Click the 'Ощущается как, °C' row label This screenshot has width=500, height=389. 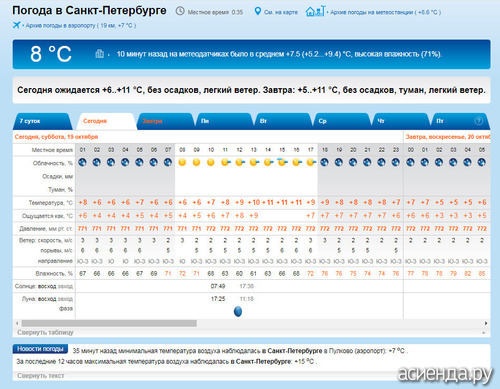tap(47, 216)
